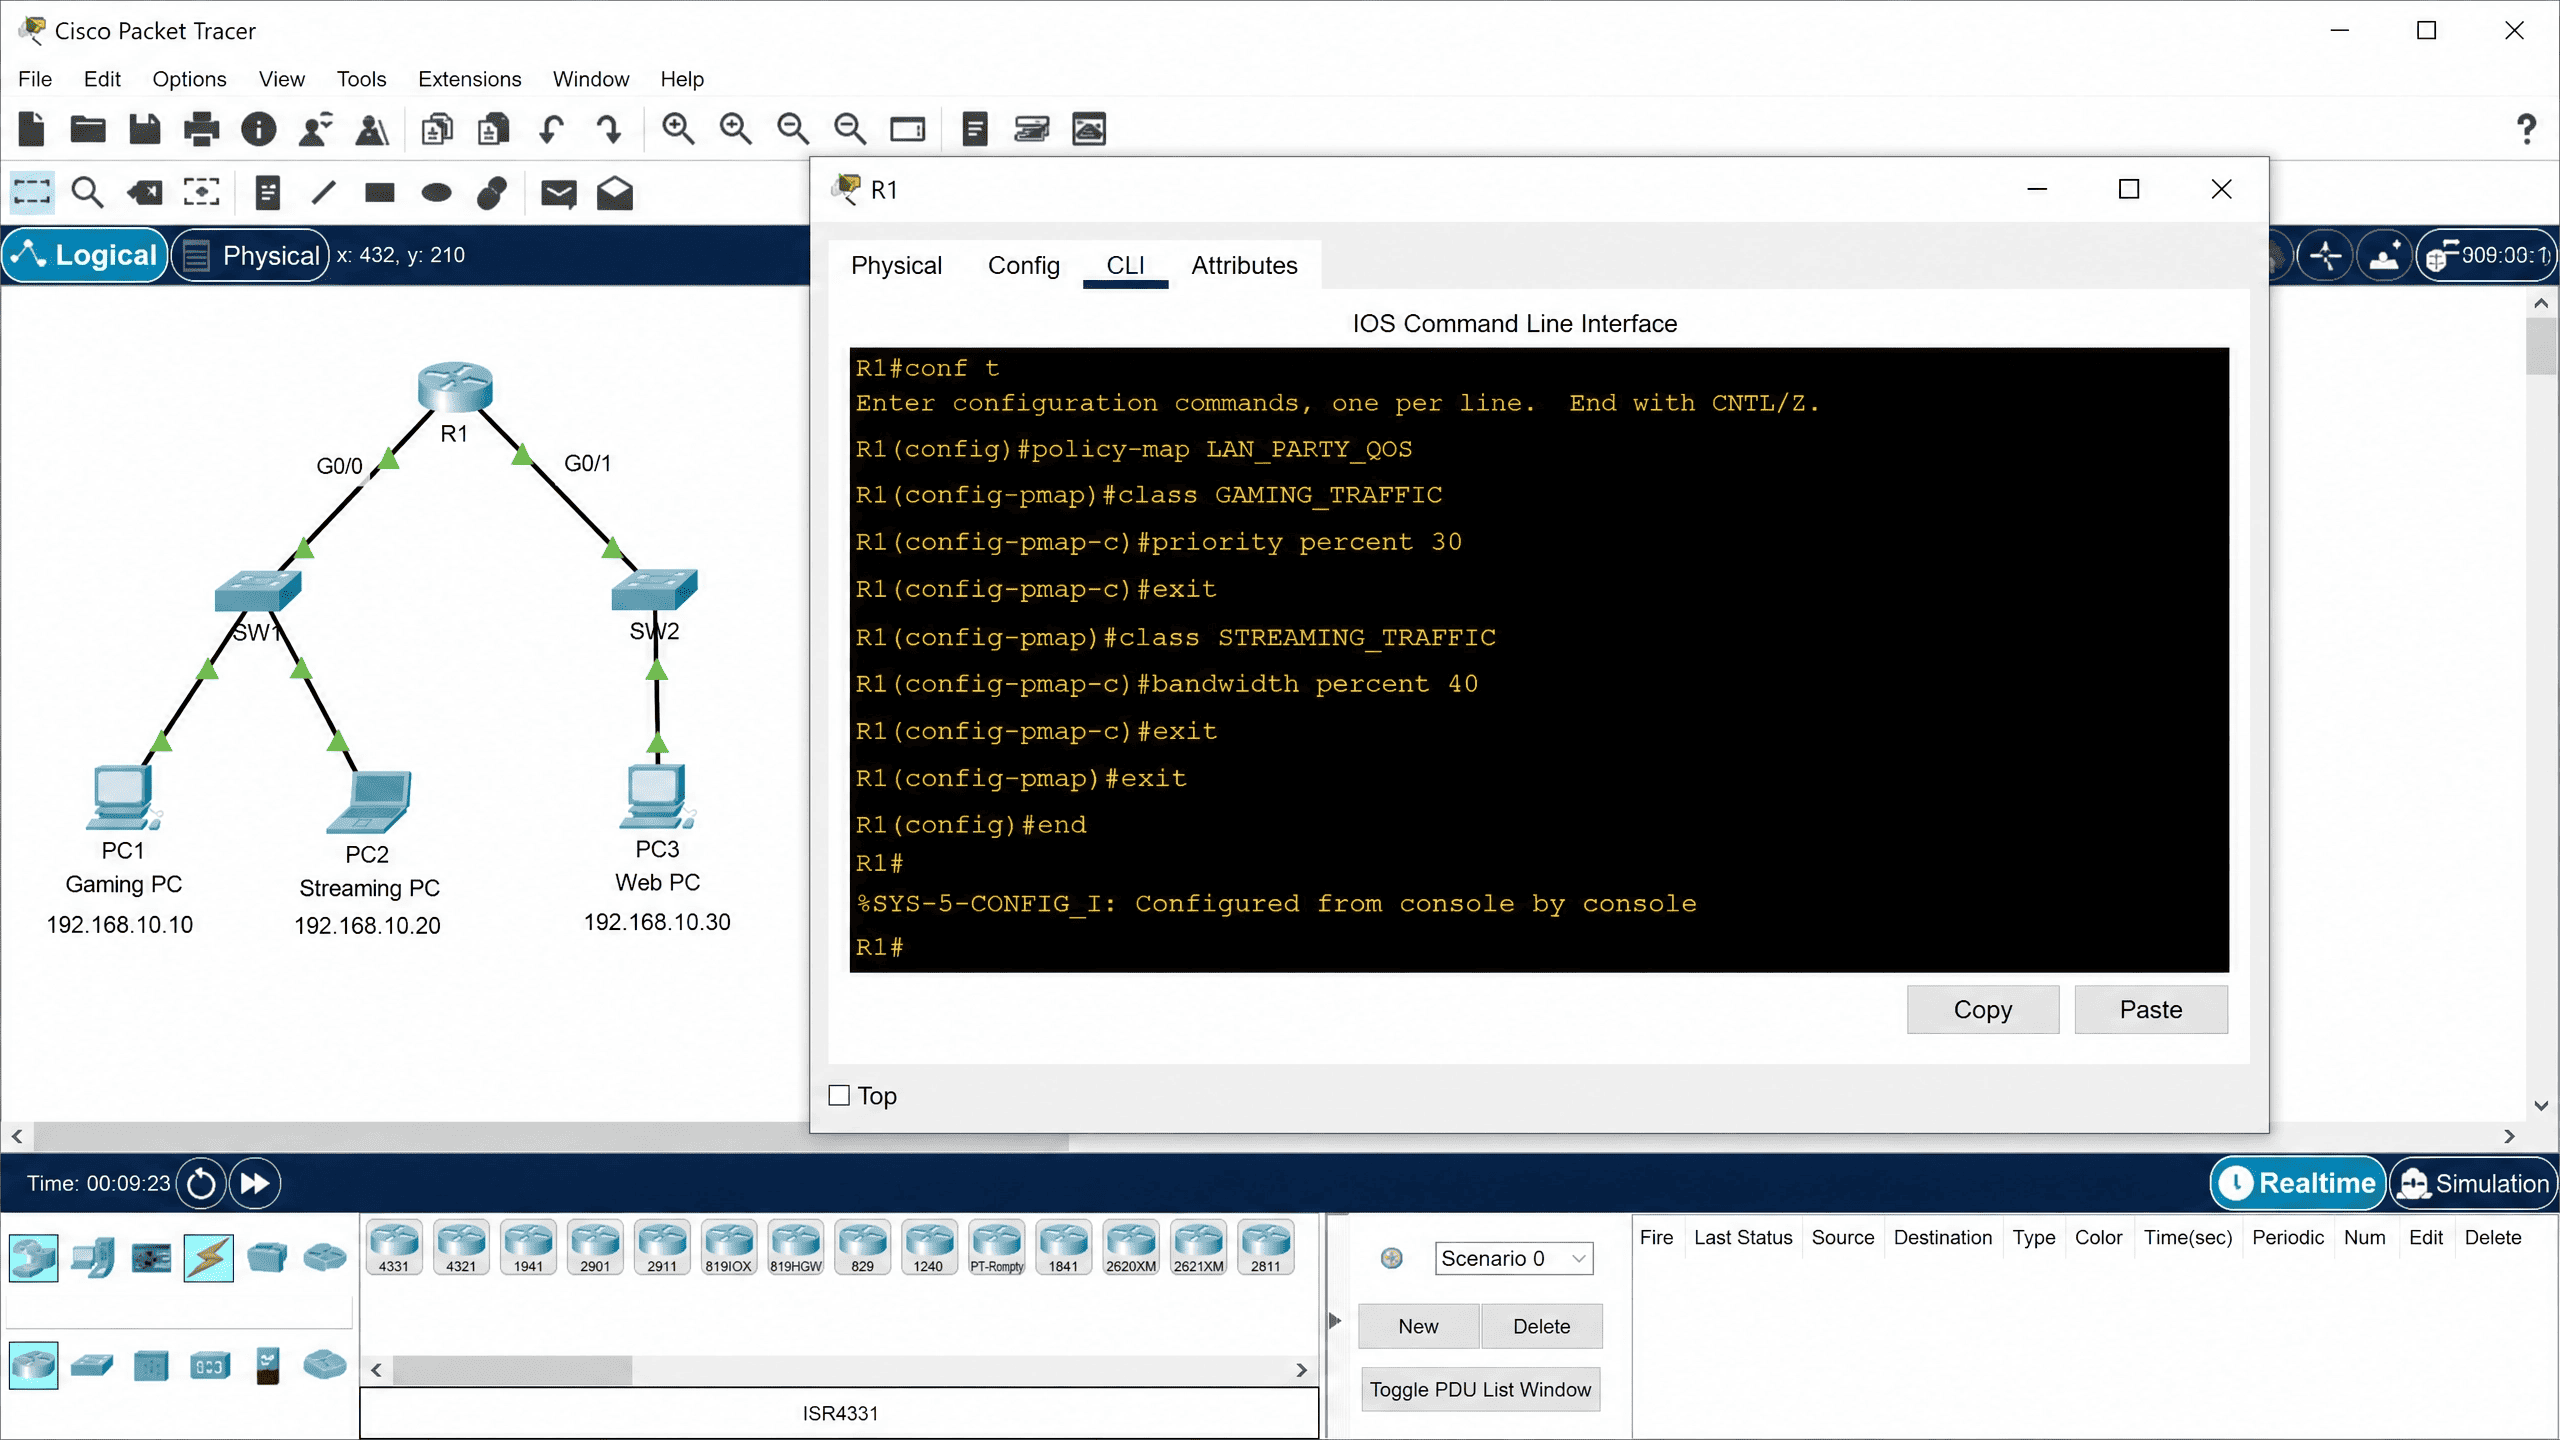This screenshot has width=2560, height=1440.
Task: Switch to the Attributes tab in R1
Action: pos(1244,265)
